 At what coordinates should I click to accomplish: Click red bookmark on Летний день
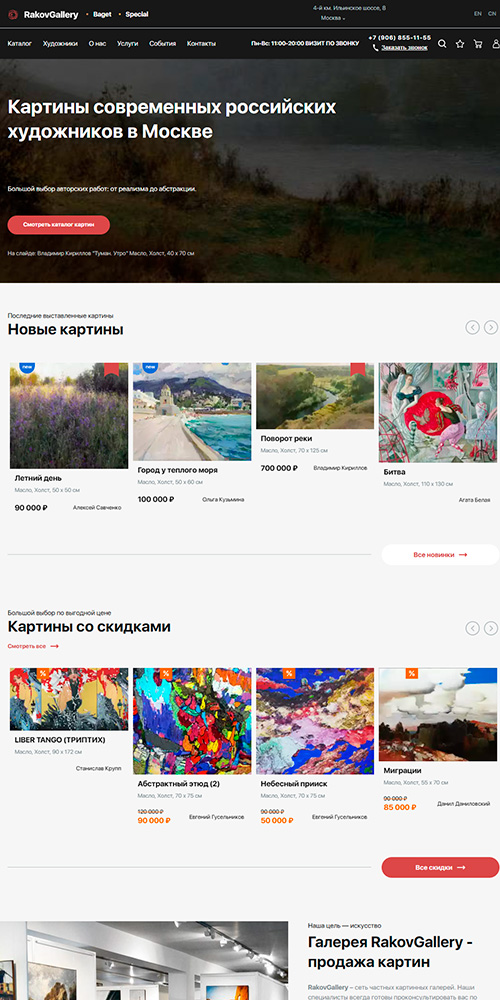coord(112,369)
